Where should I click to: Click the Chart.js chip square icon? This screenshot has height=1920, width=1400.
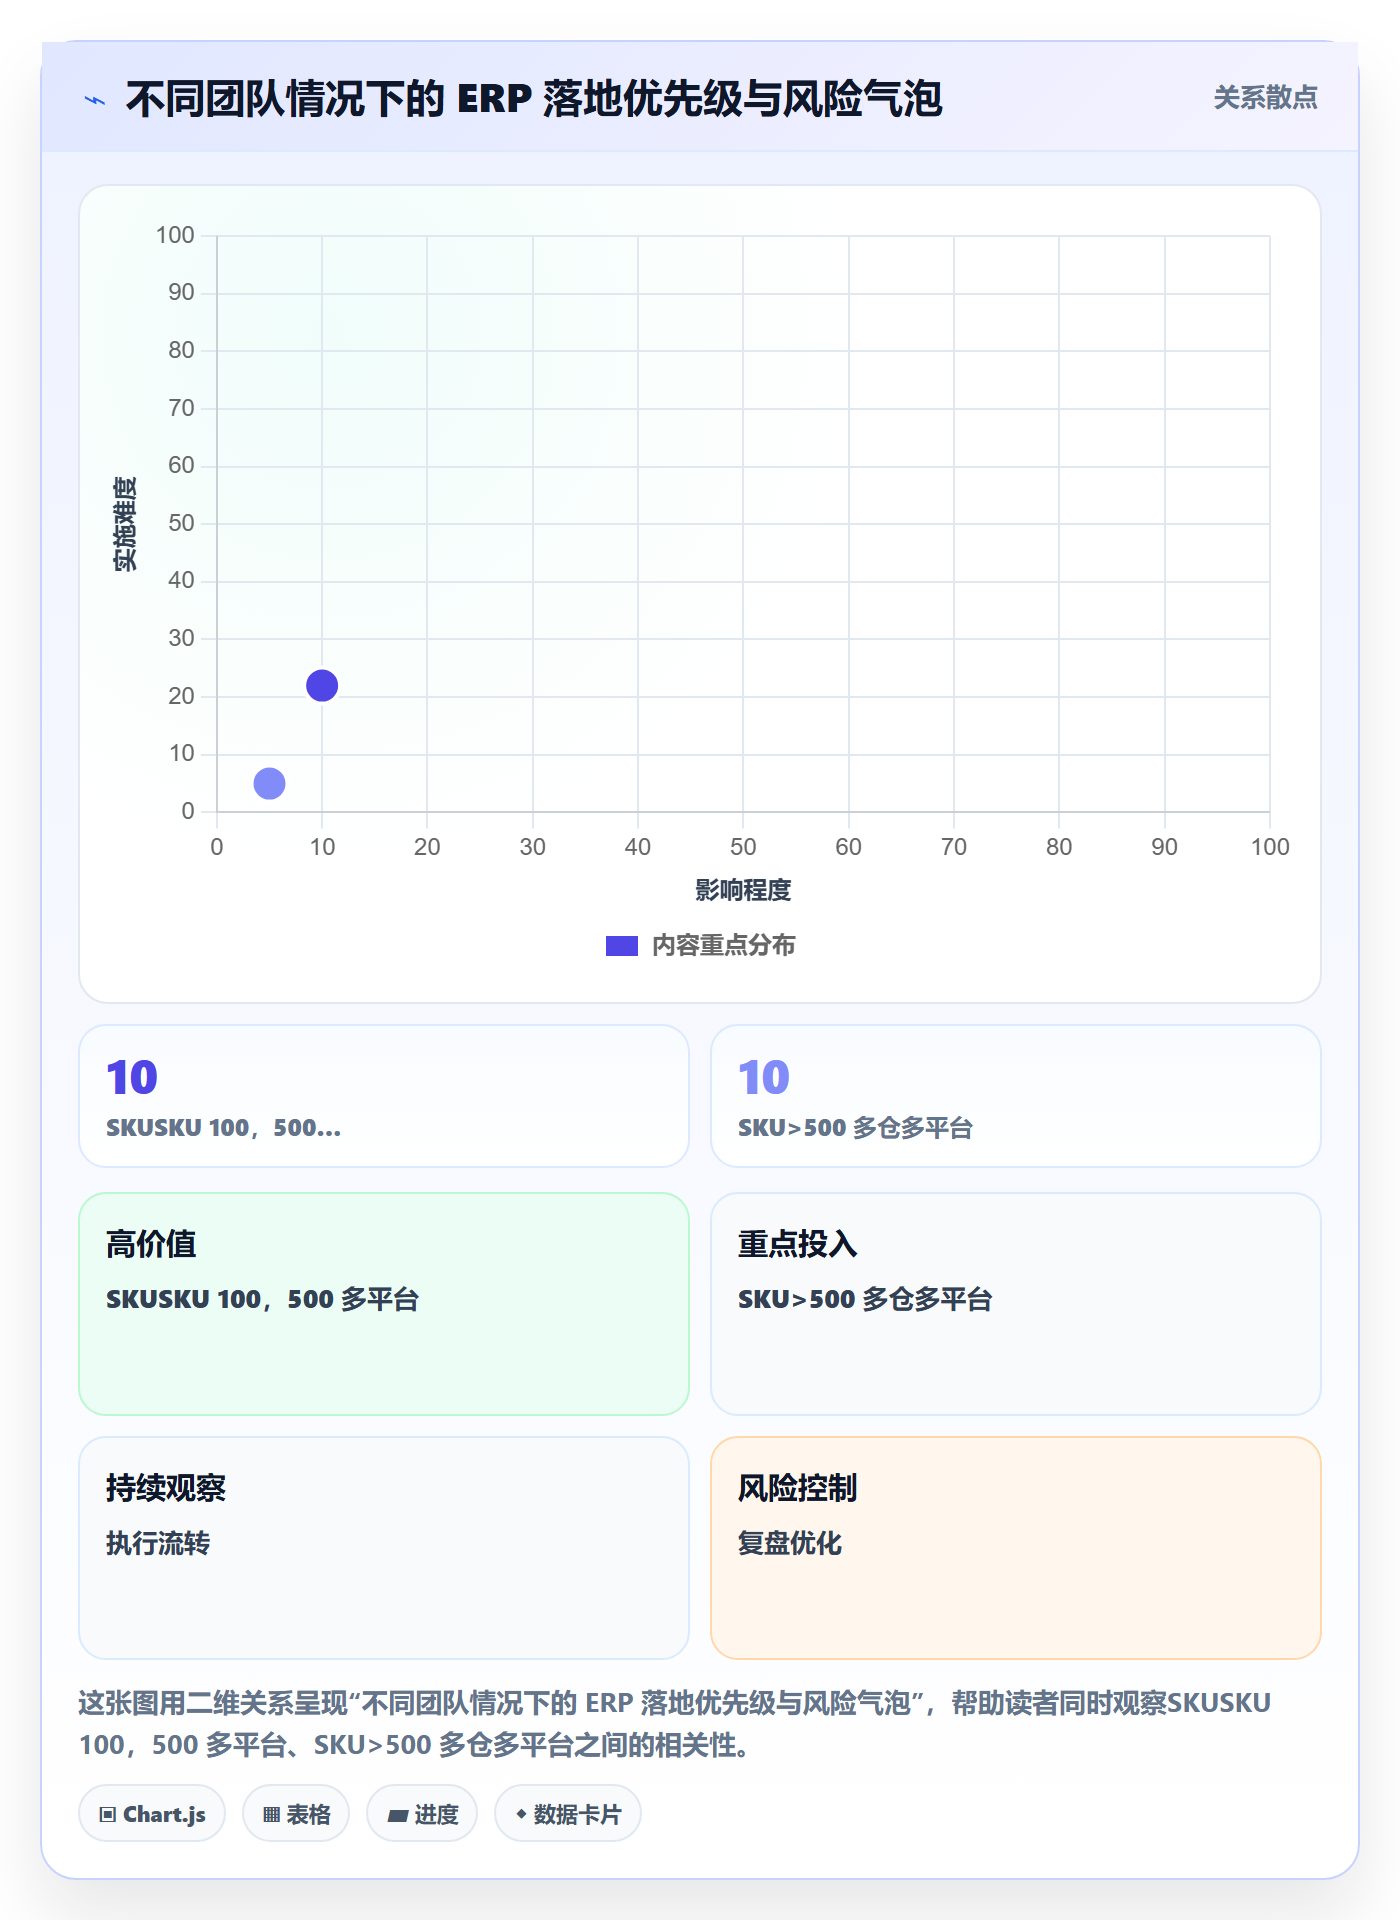(x=108, y=1815)
